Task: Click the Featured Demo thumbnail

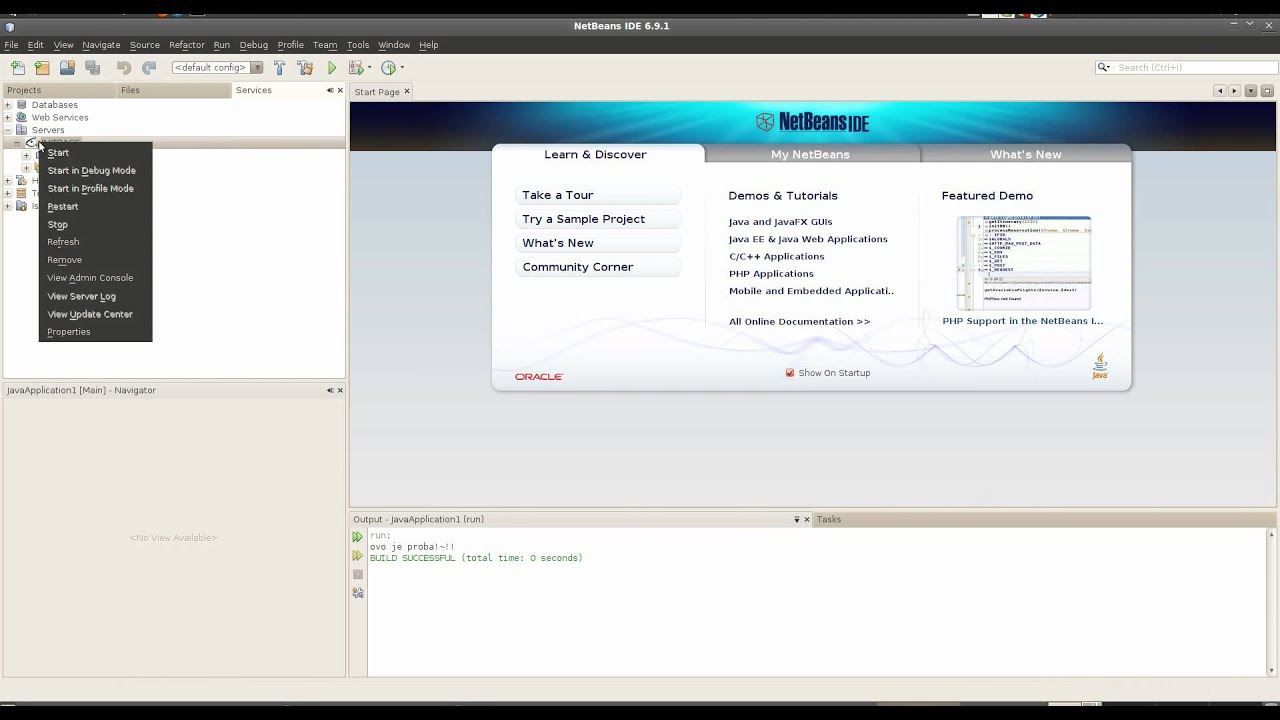Action: [1023, 262]
